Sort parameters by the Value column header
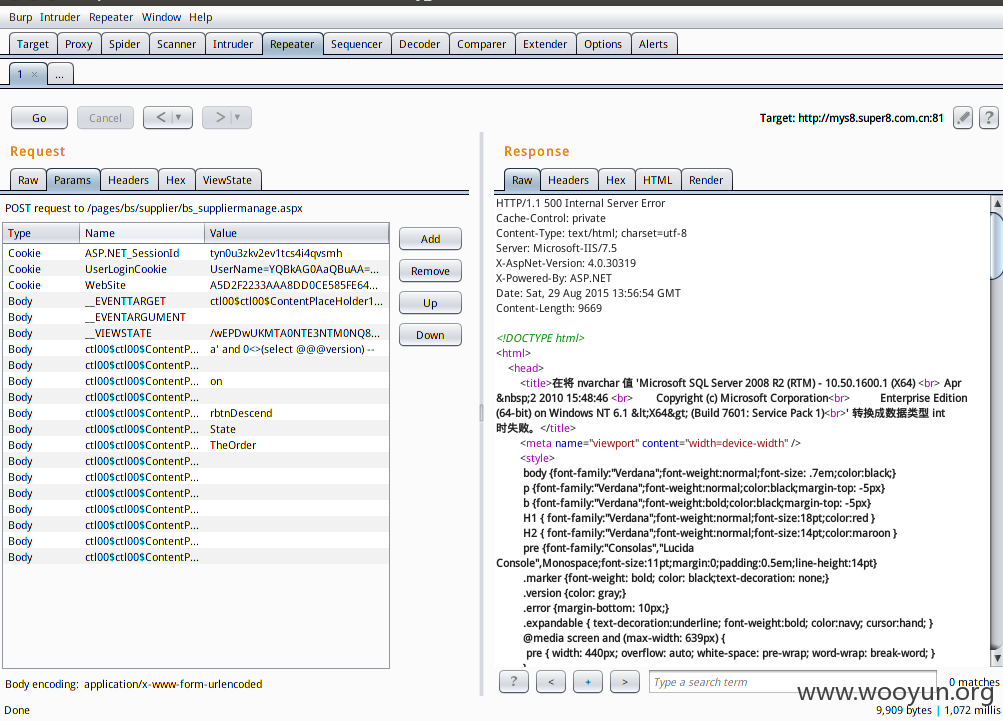The width and height of the screenshot is (1003, 721). (x=297, y=233)
